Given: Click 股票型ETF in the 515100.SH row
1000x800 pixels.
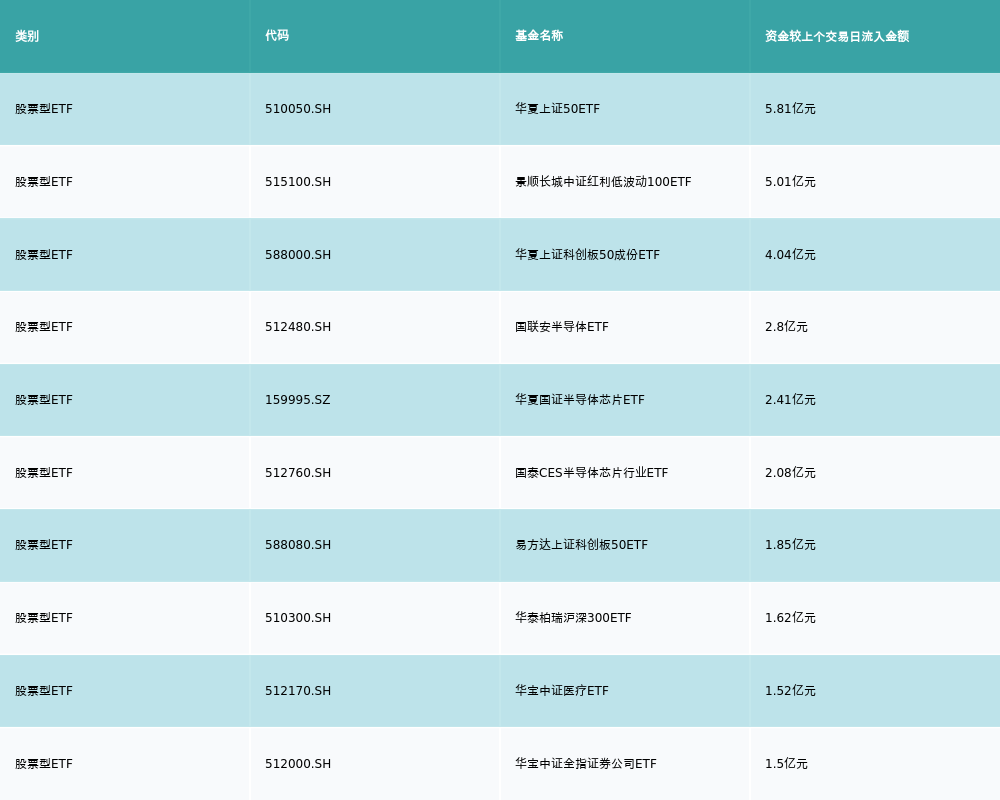Looking at the screenshot, I should click(x=44, y=182).
